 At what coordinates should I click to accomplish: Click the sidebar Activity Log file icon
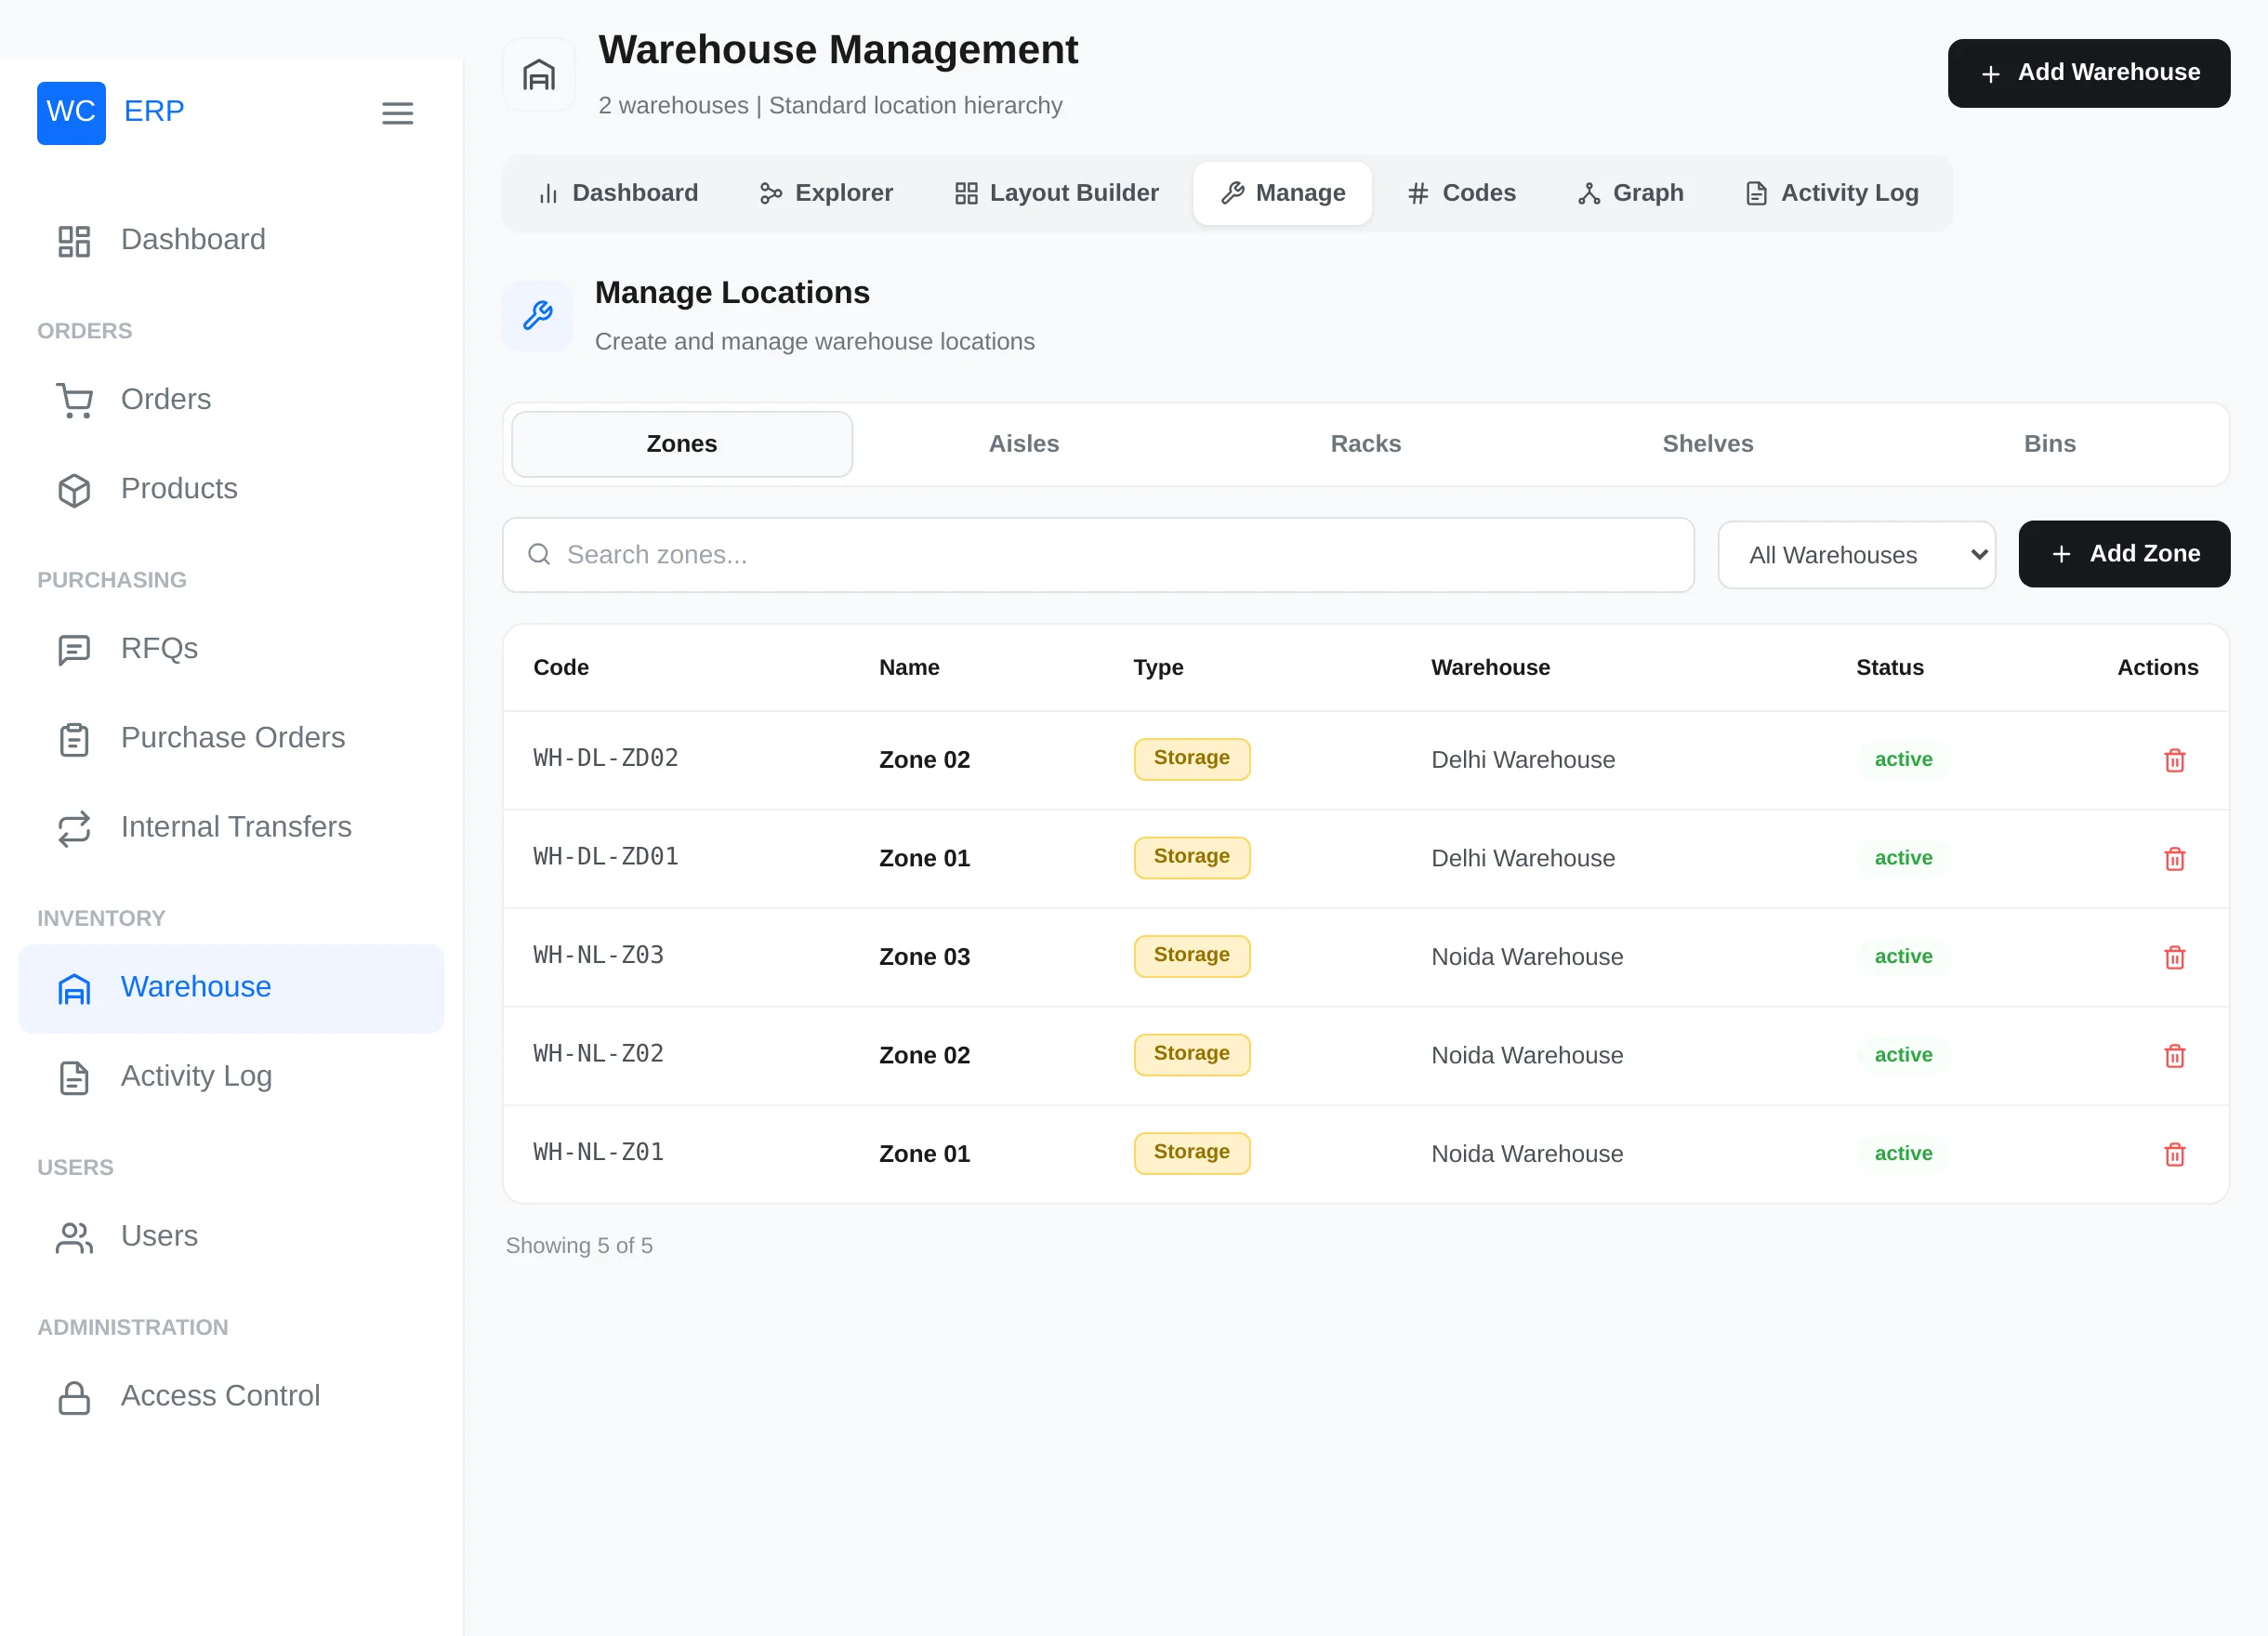coord(74,1077)
